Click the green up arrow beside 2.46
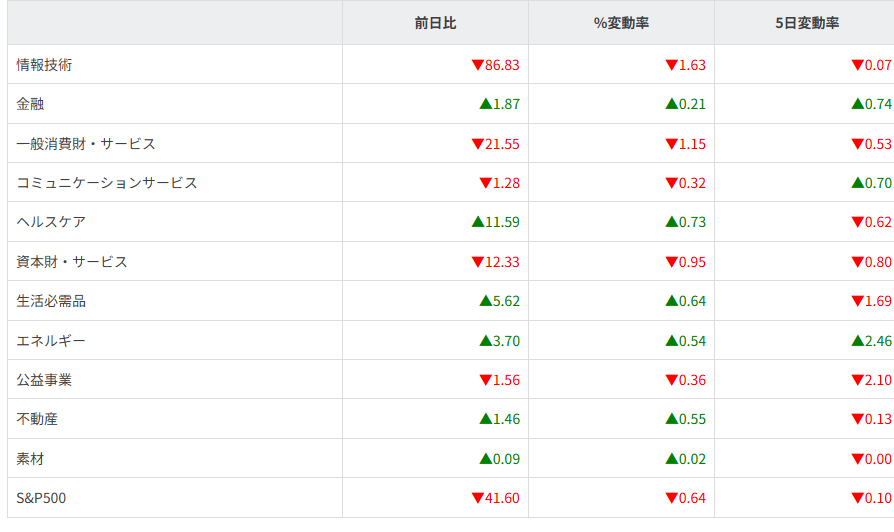The height and width of the screenshot is (532, 894). (857, 341)
